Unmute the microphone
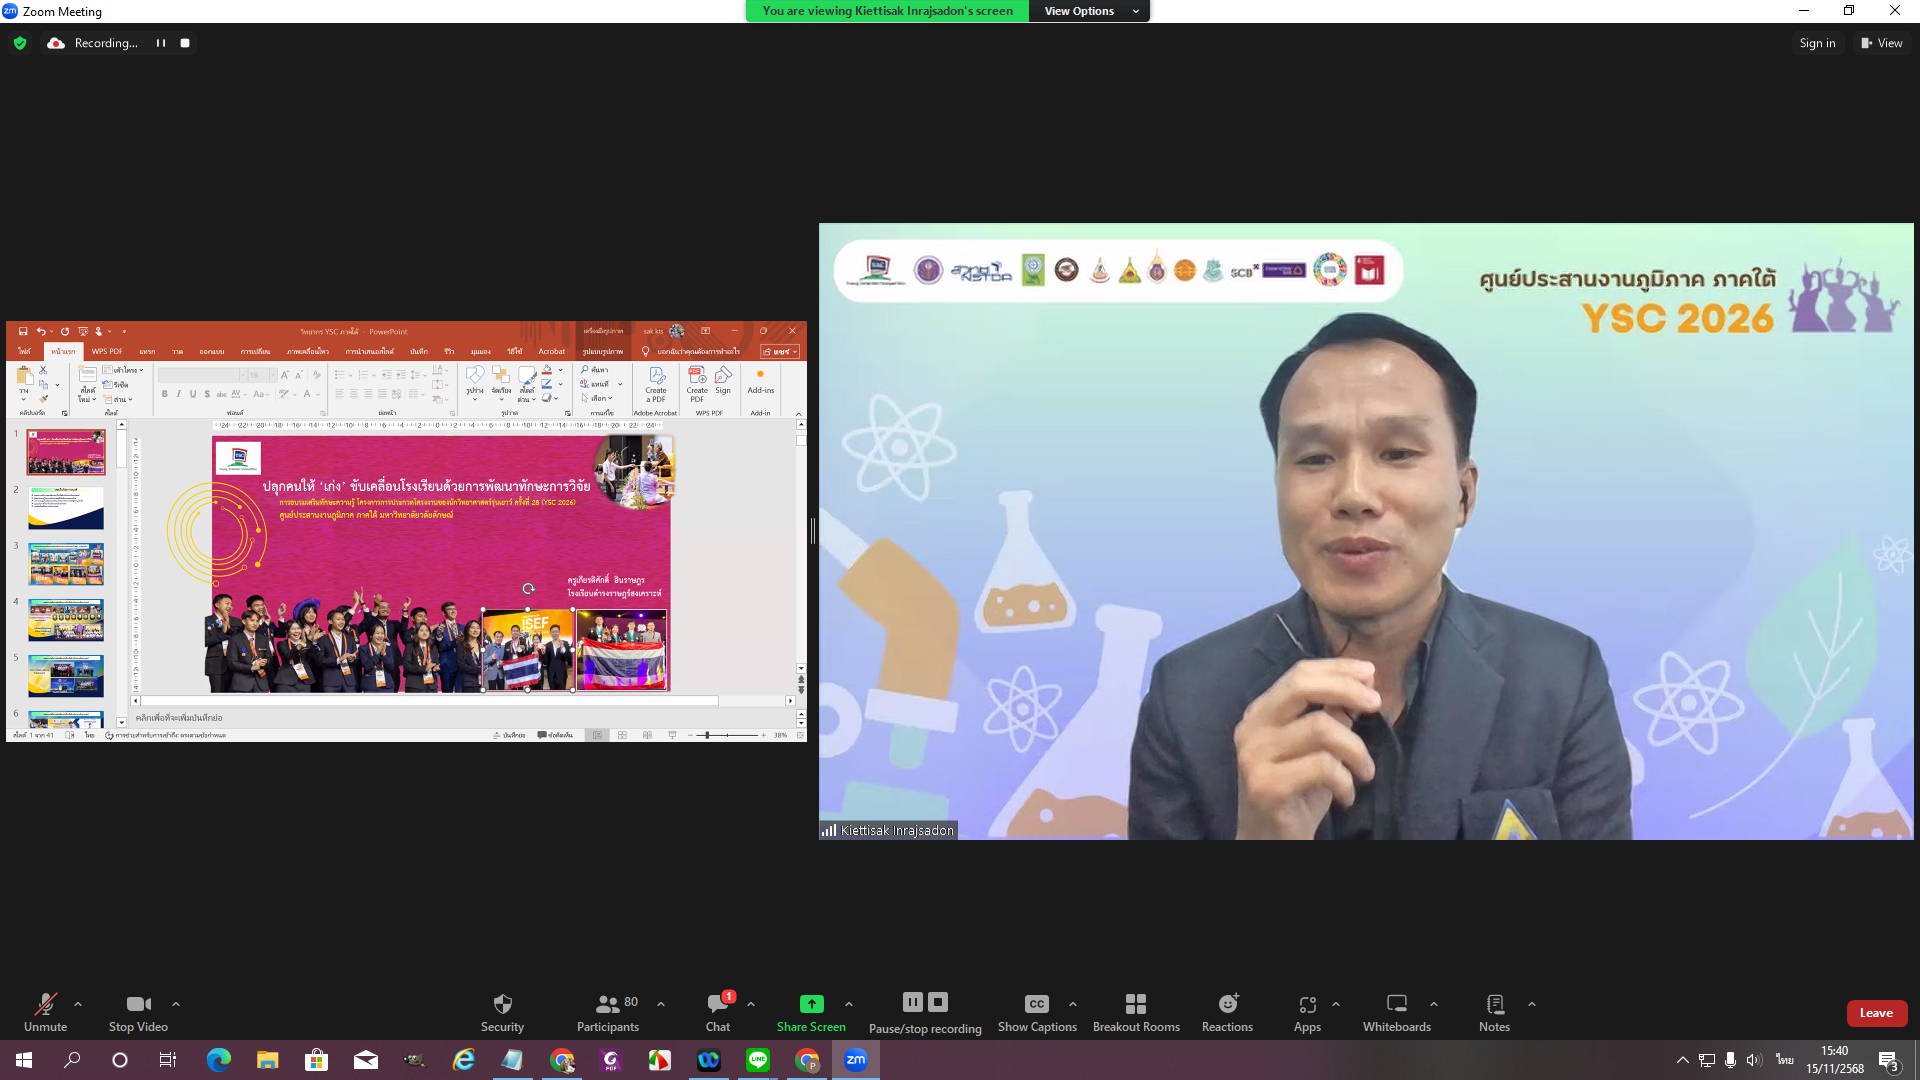 pyautogui.click(x=45, y=1004)
